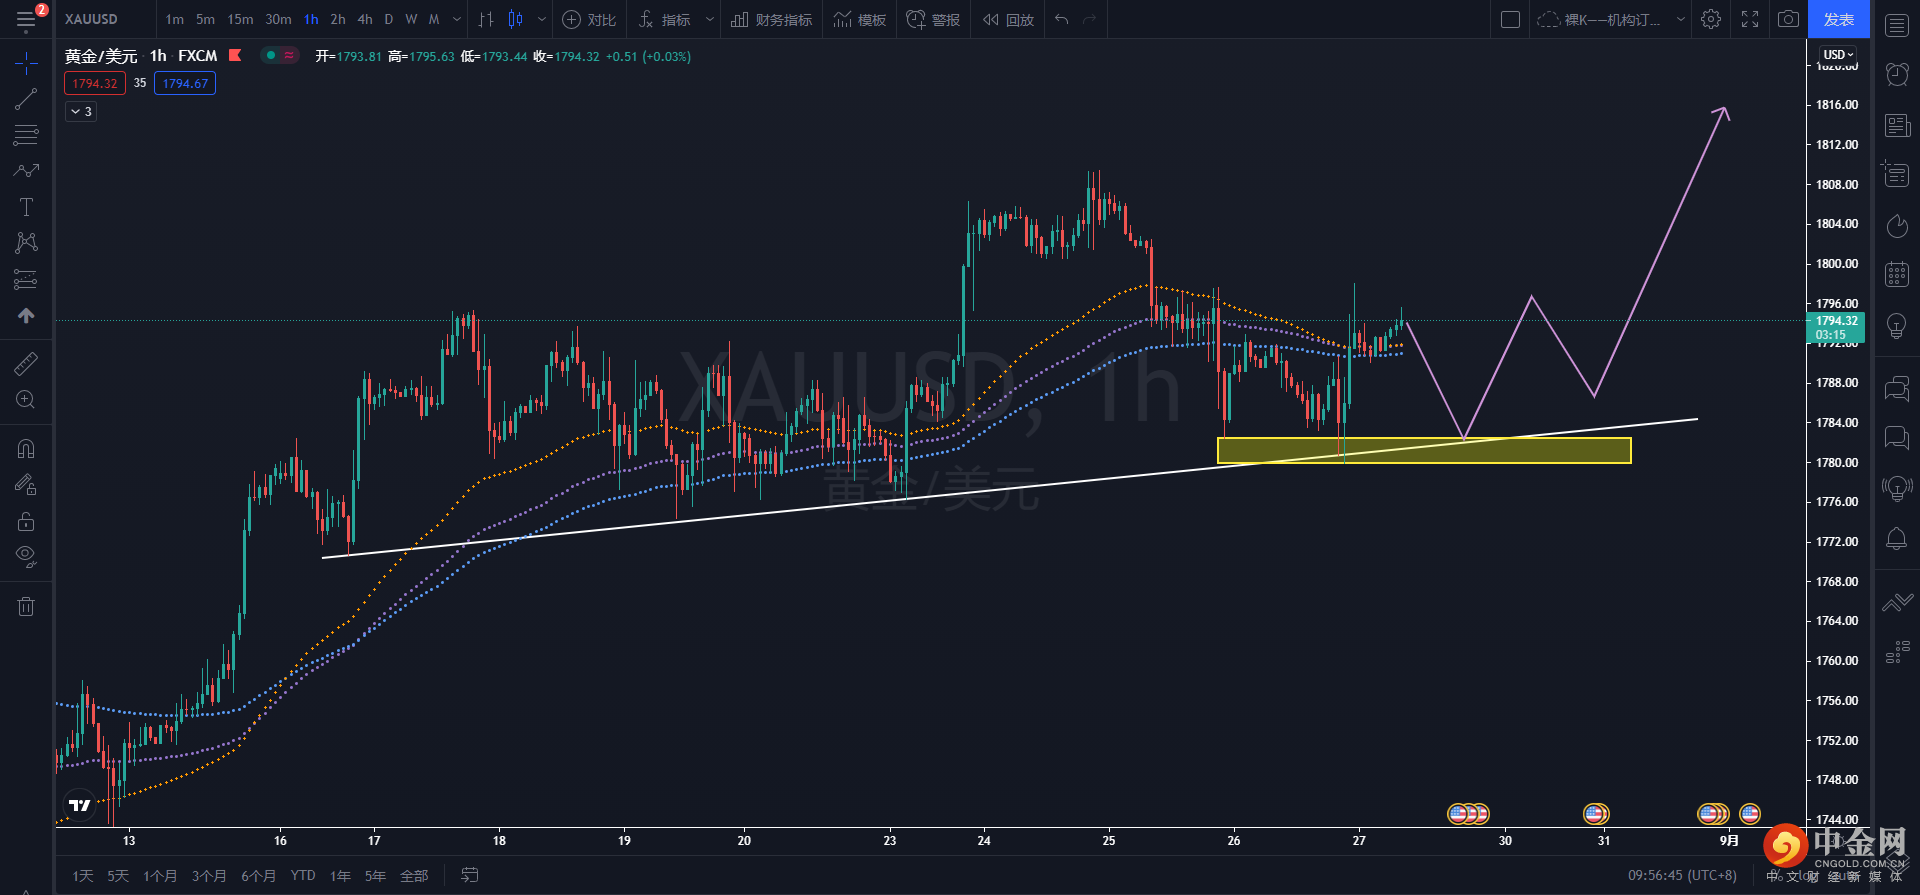
Task: Switch to the W weekly timeframe
Action: click(x=411, y=20)
